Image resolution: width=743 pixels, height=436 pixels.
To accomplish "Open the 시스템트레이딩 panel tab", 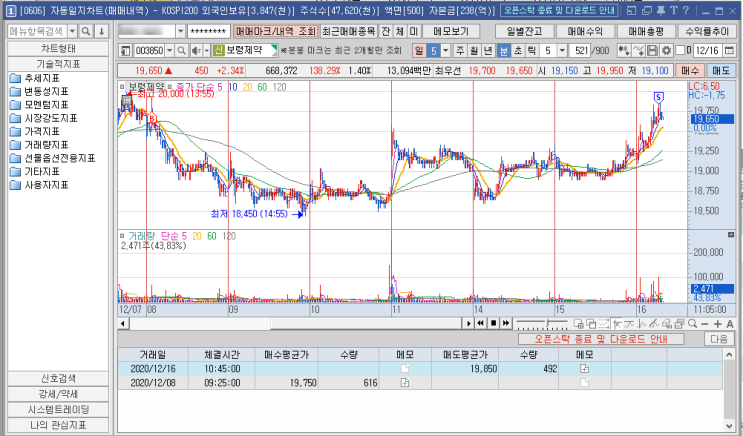I will (58, 409).
